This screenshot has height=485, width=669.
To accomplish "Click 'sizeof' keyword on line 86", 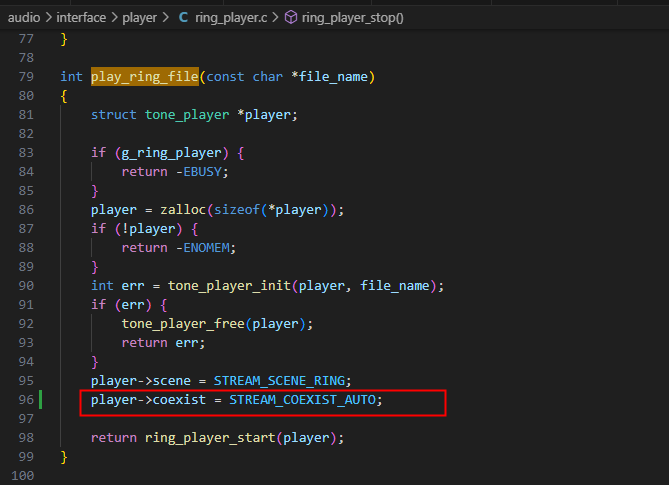I will 237,209.
